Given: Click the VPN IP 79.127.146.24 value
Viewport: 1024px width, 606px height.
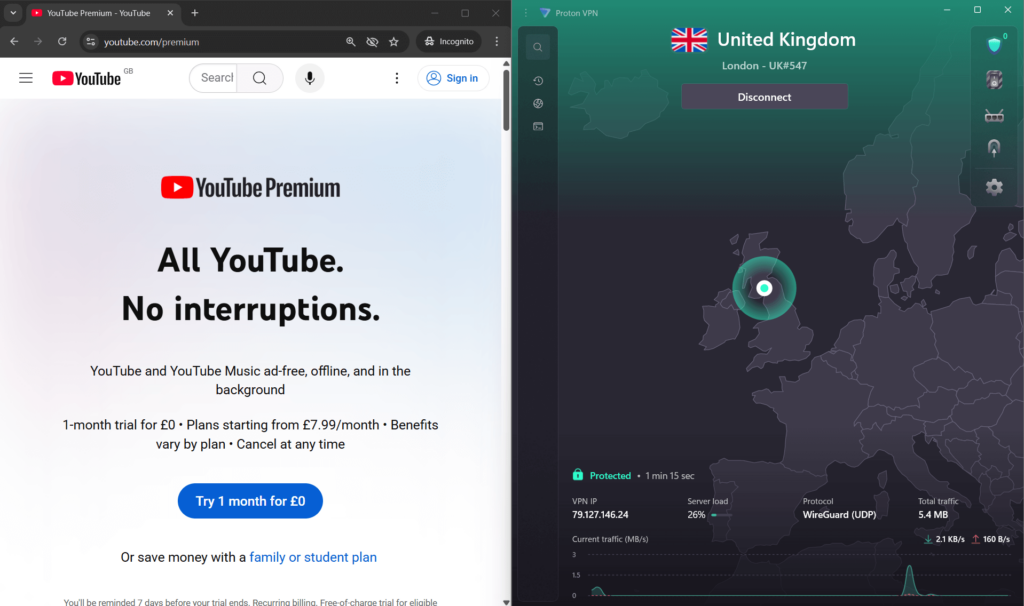Looking at the screenshot, I should click(600, 515).
